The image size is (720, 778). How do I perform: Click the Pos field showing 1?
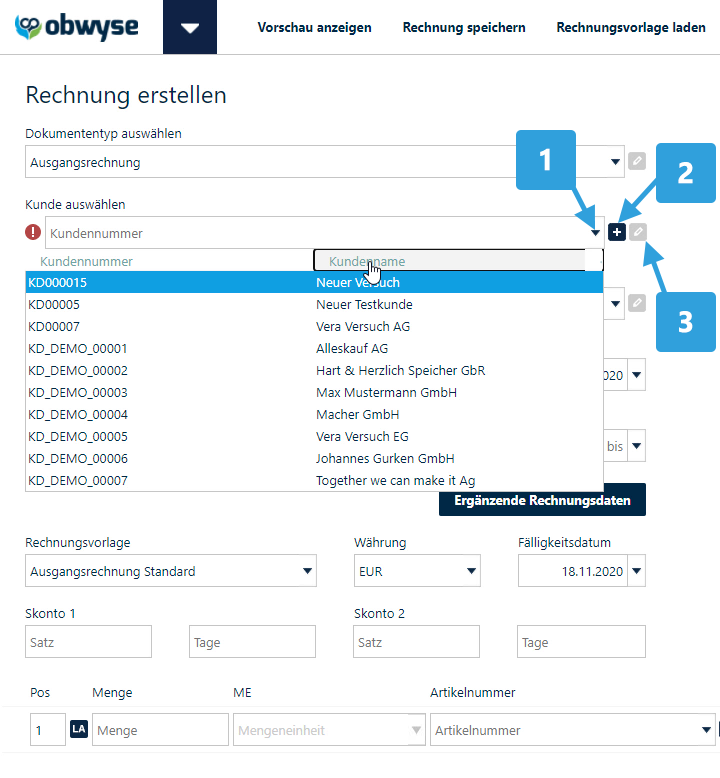48,730
